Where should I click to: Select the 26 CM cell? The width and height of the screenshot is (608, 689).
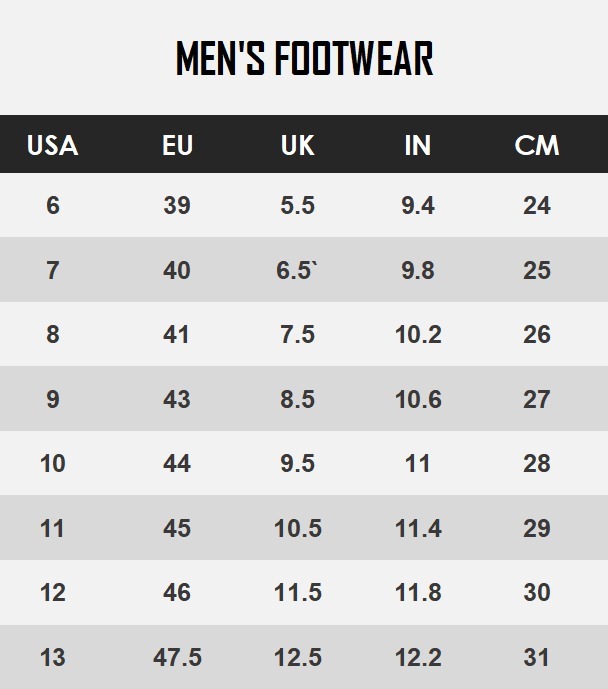[537, 334]
